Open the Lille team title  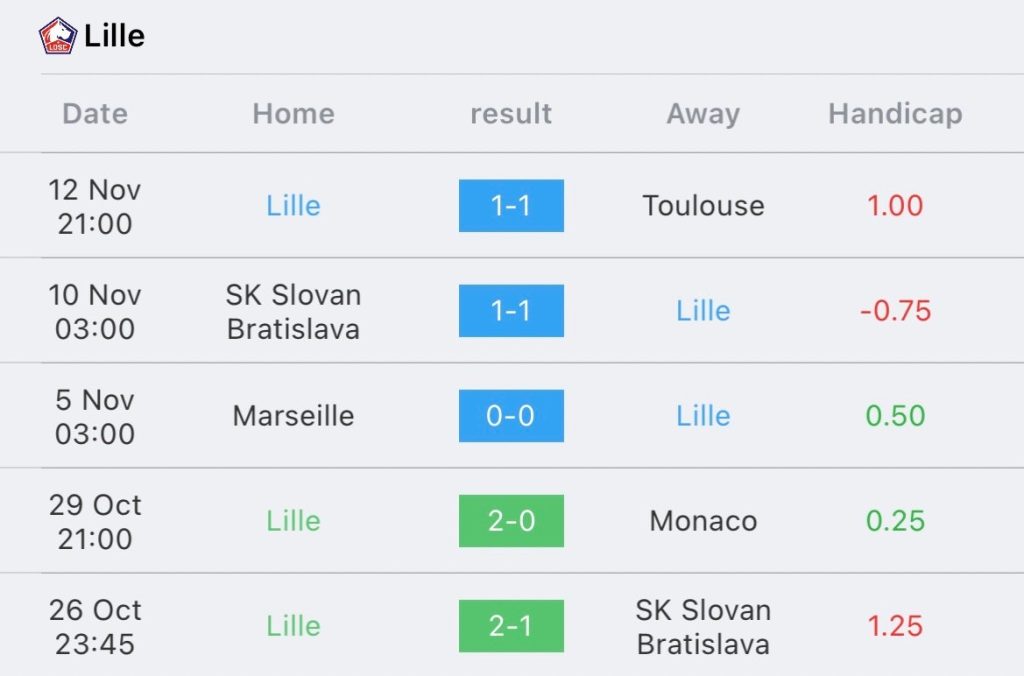pyautogui.click(x=114, y=35)
